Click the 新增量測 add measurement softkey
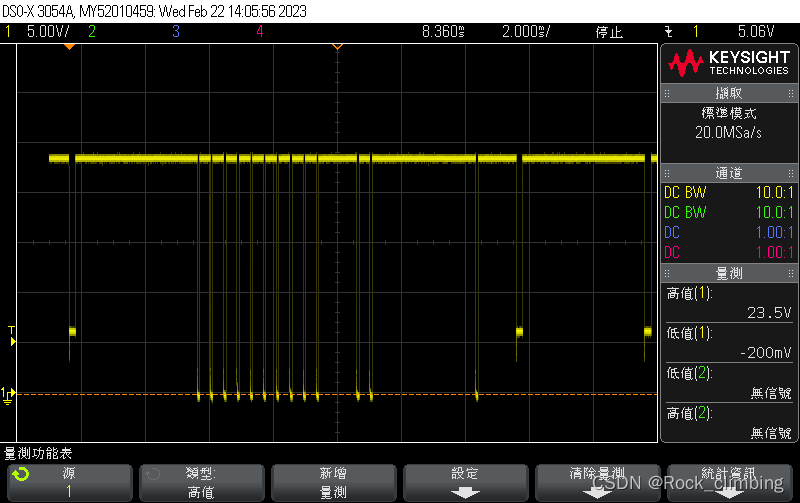This screenshot has width=800, height=503. coord(334,483)
